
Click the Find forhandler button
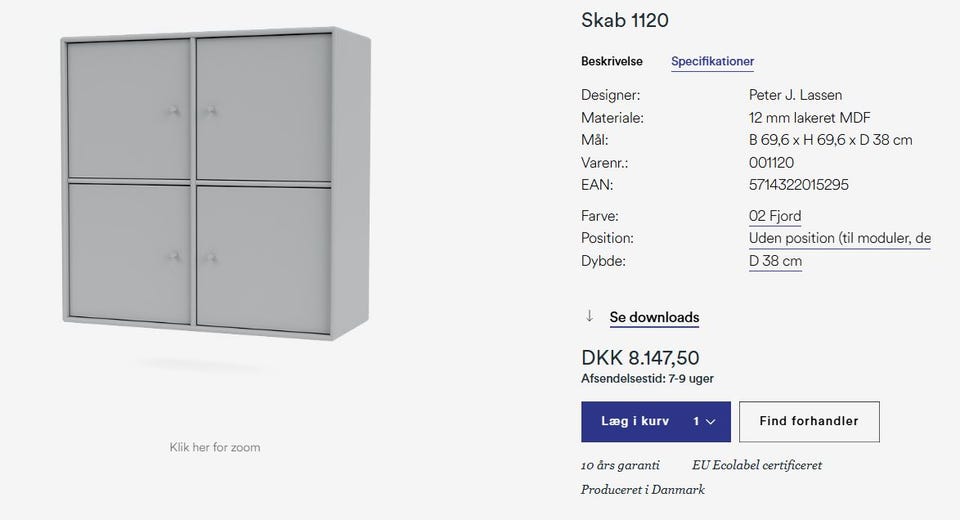[809, 422]
